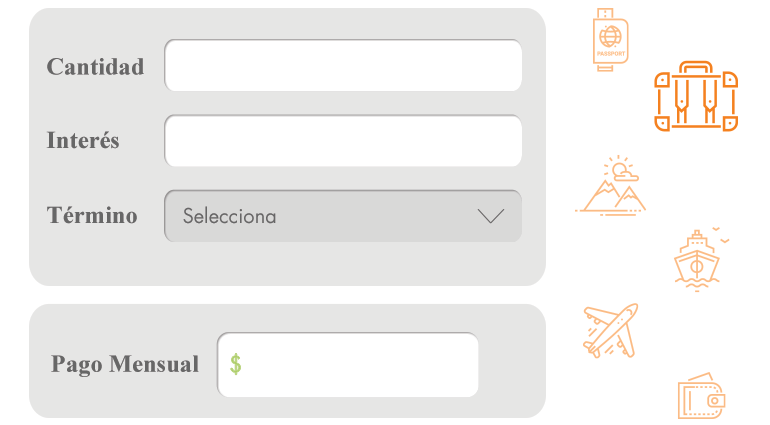This screenshot has height=425, width=770.
Task: Click the seagulls above the ship
Action: (721, 235)
